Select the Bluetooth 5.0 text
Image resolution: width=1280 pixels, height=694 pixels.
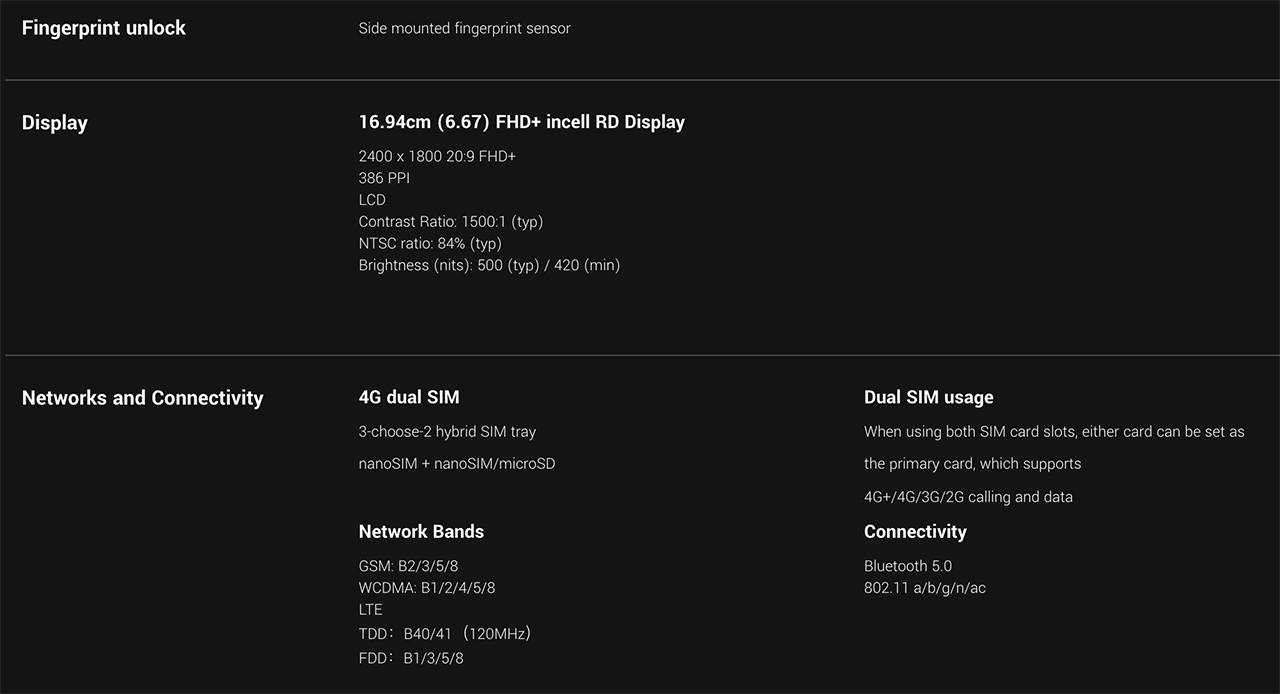pyautogui.click(x=907, y=566)
